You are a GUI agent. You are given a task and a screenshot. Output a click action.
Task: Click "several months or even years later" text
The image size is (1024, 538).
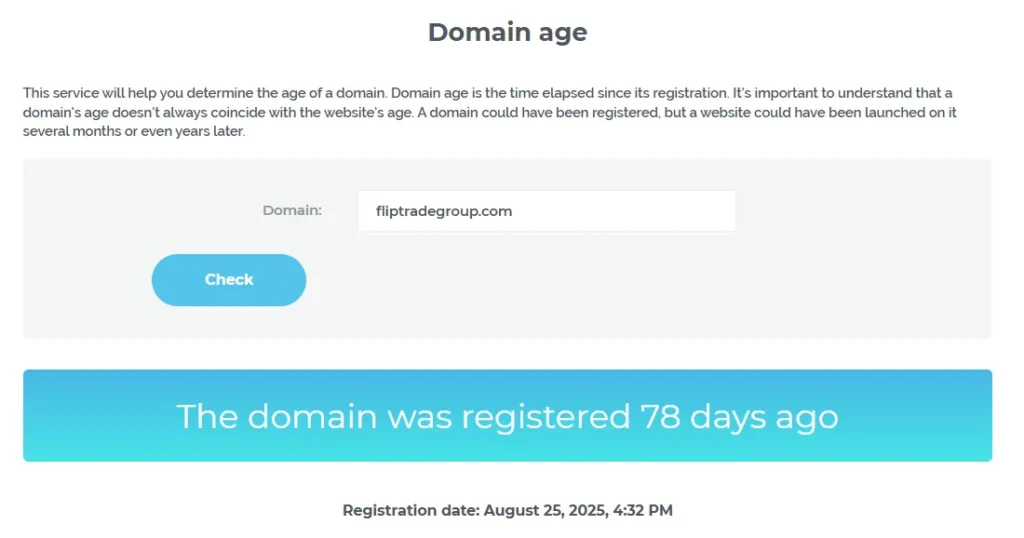pos(134,132)
